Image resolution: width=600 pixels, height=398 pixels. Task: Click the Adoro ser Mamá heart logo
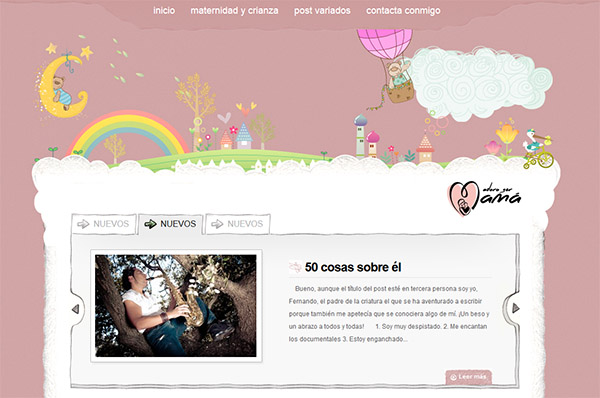tap(484, 198)
